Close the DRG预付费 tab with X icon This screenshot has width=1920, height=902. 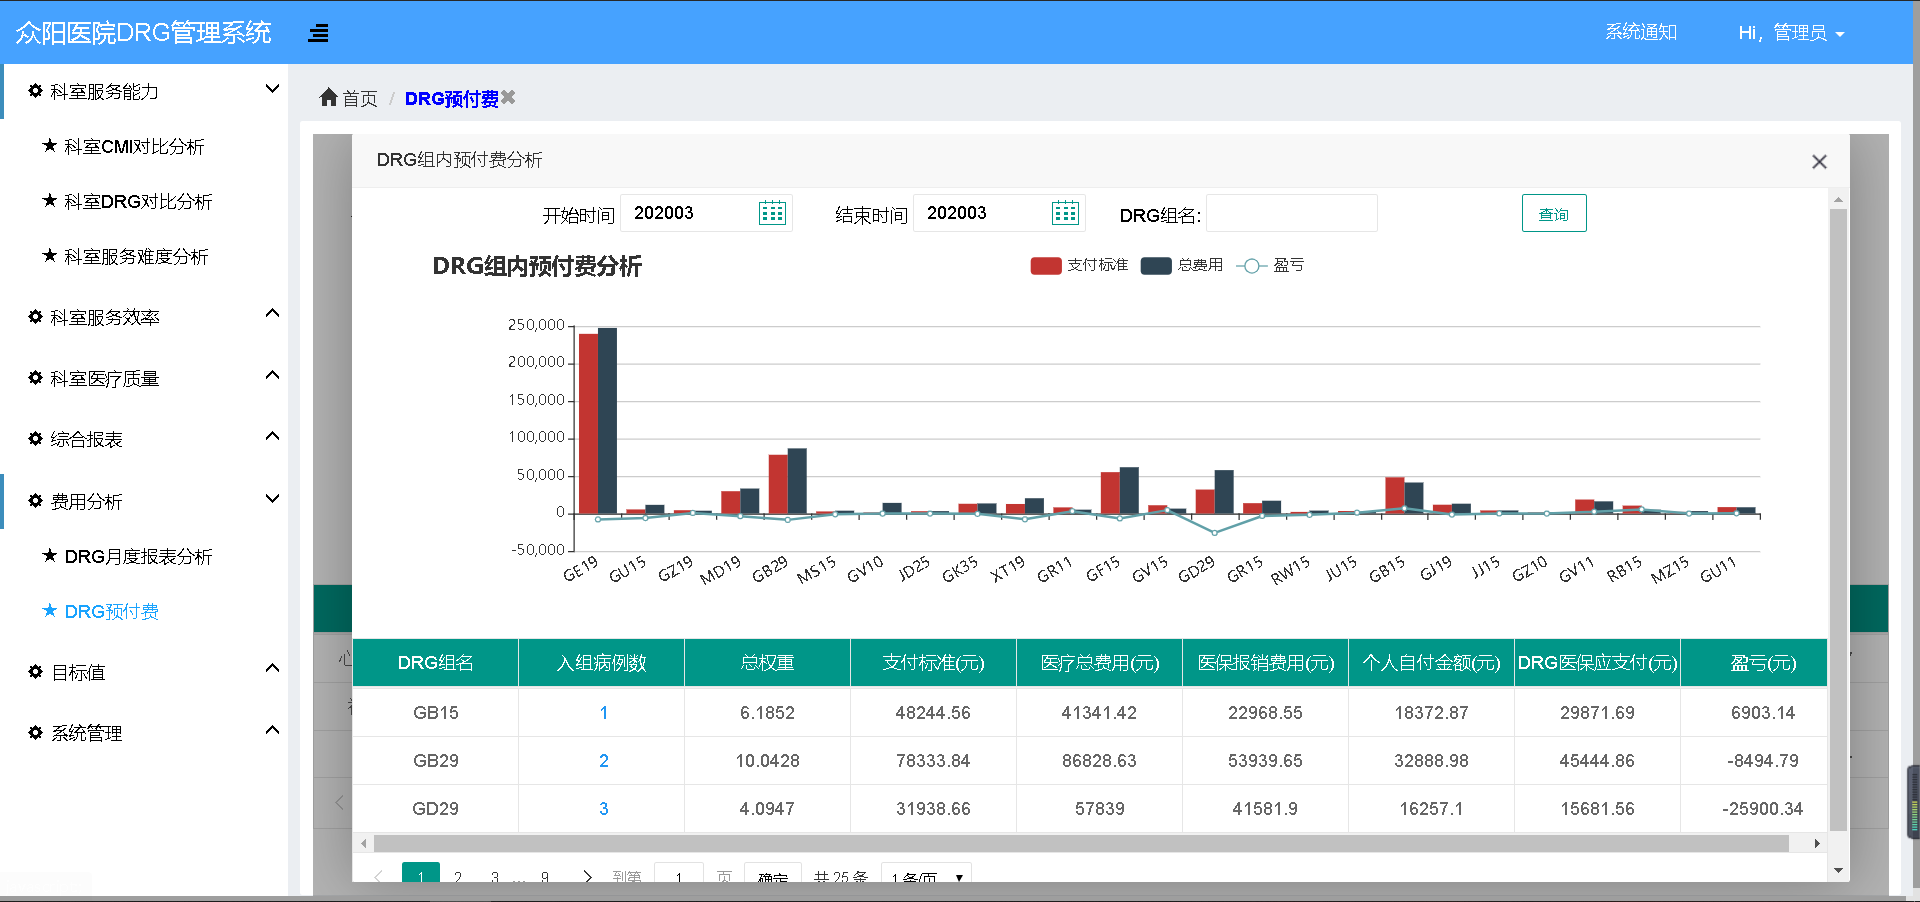coord(509,97)
